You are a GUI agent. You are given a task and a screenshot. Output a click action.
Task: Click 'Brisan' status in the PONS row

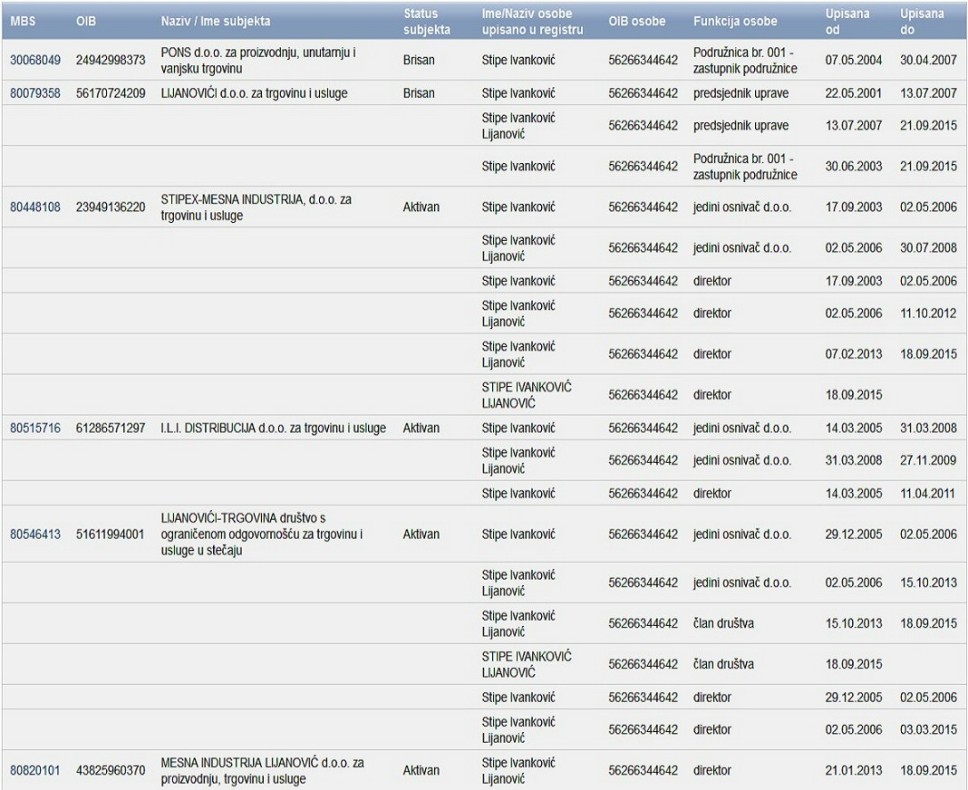(x=419, y=60)
